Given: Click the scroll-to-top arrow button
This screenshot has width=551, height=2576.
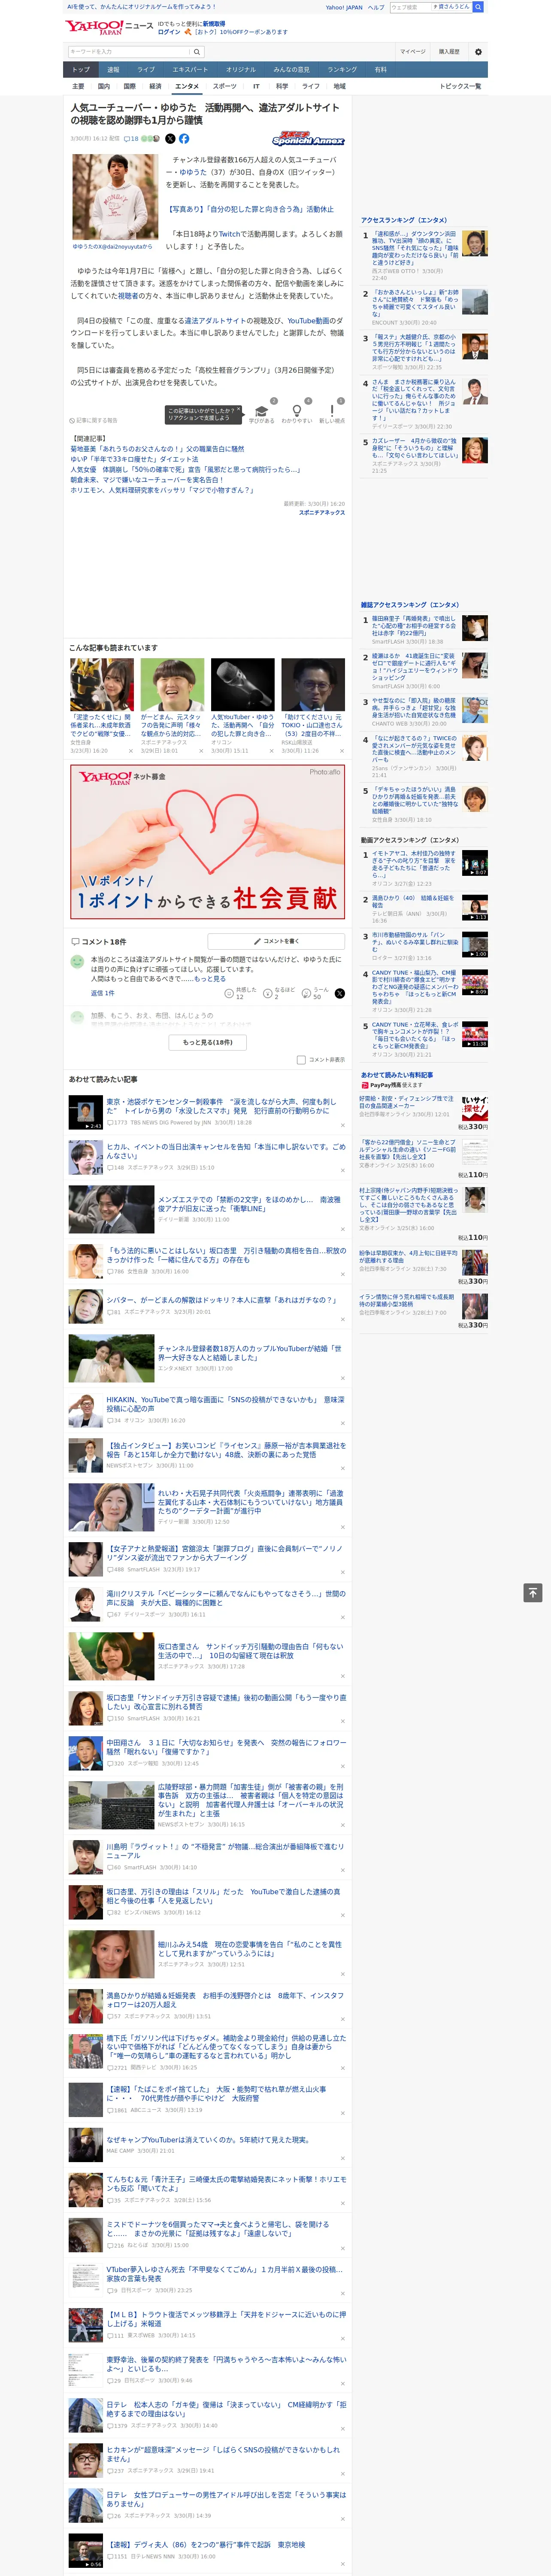Looking at the screenshot, I should pyautogui.click(x=532, y=1592).
